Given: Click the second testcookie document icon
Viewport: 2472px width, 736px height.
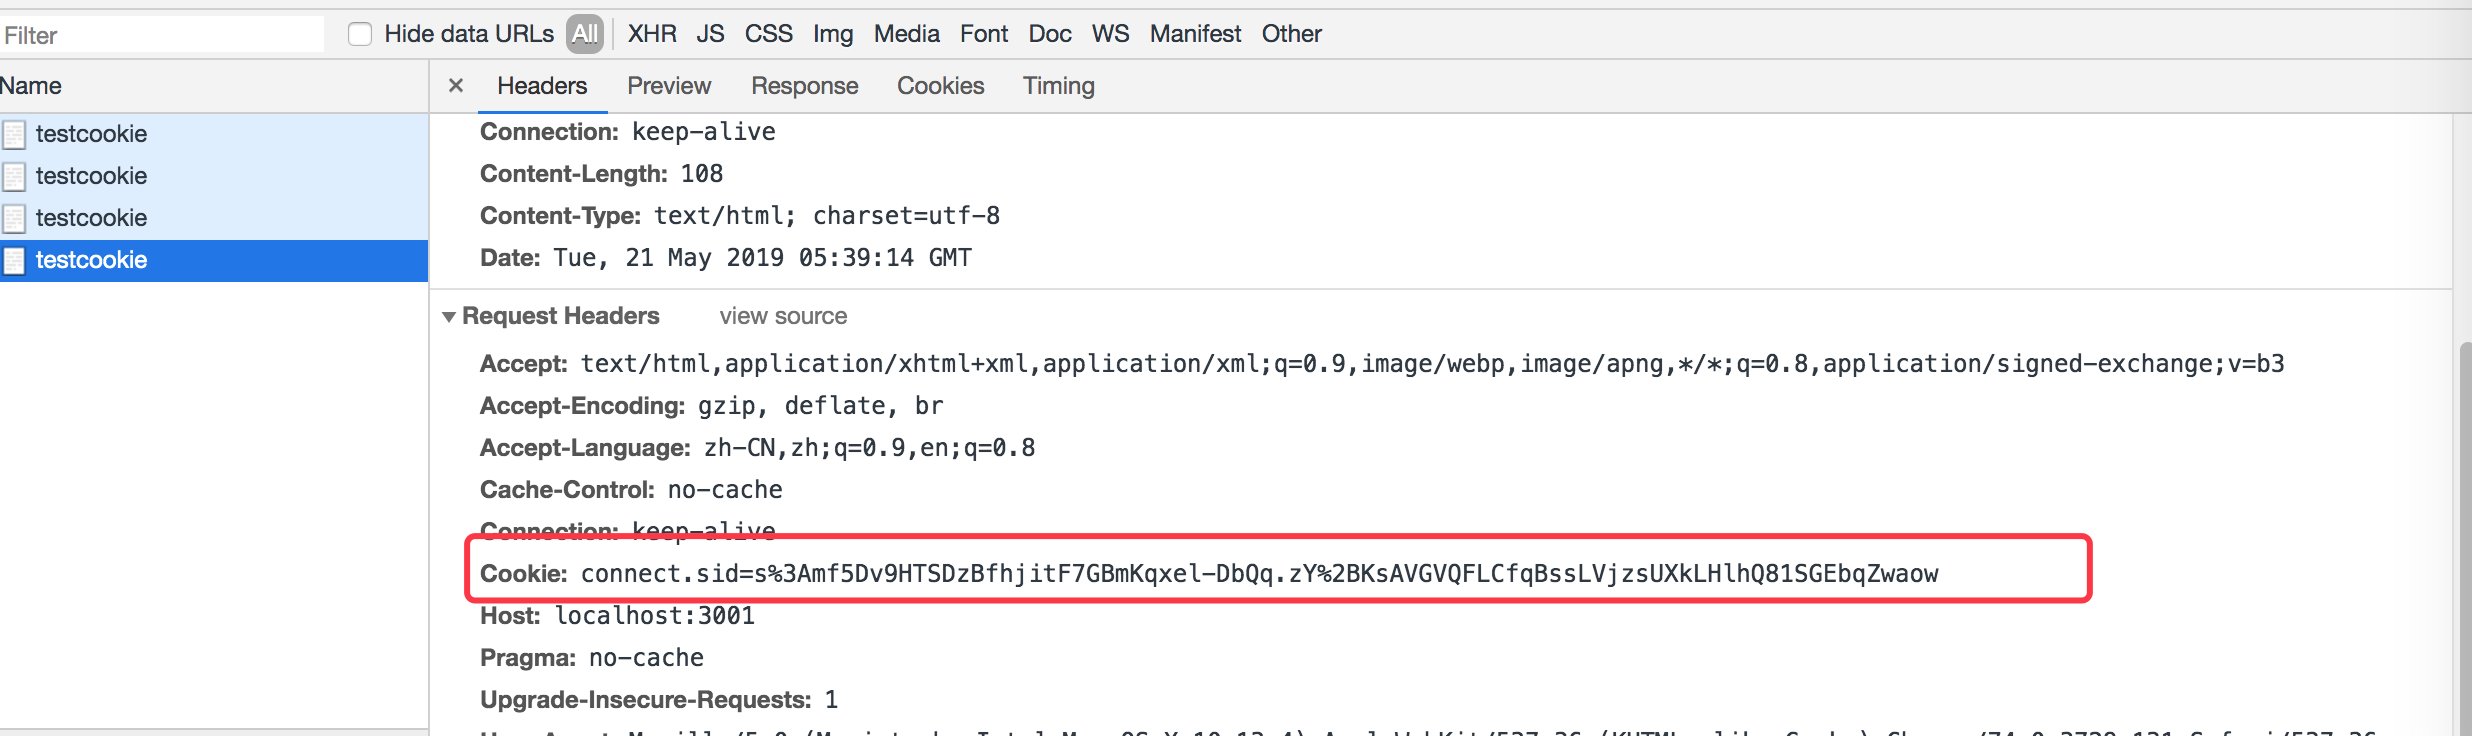Looking at the screenshot, I should point(14,176).
